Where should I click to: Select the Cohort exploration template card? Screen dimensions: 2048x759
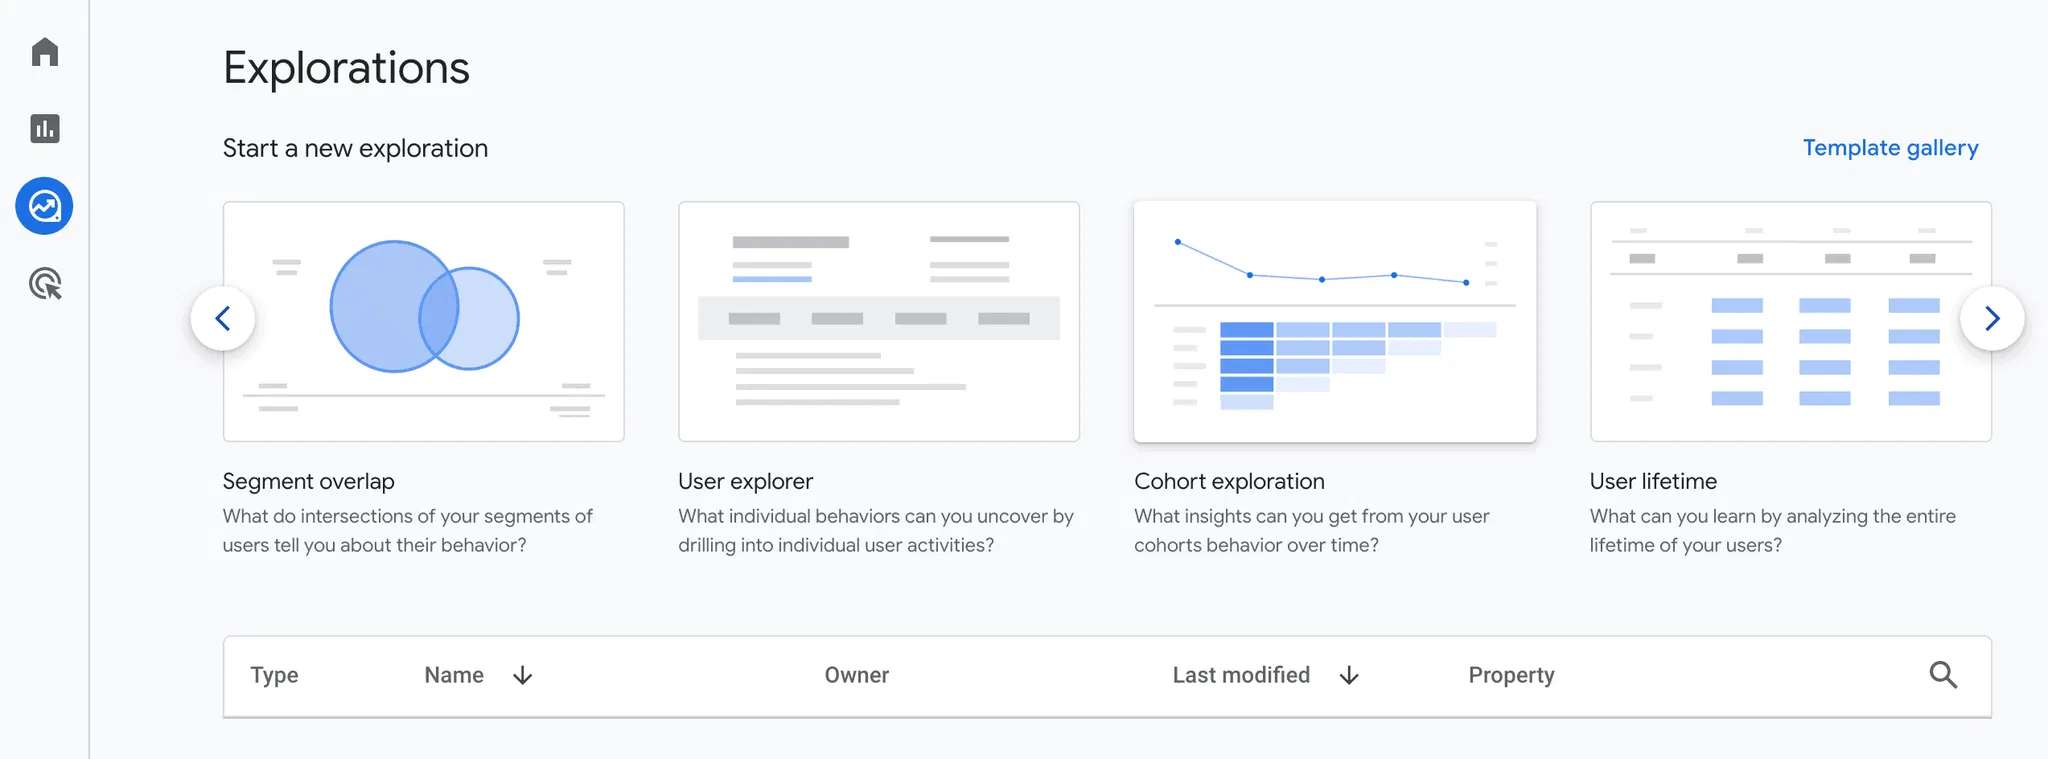point(1334,321)
